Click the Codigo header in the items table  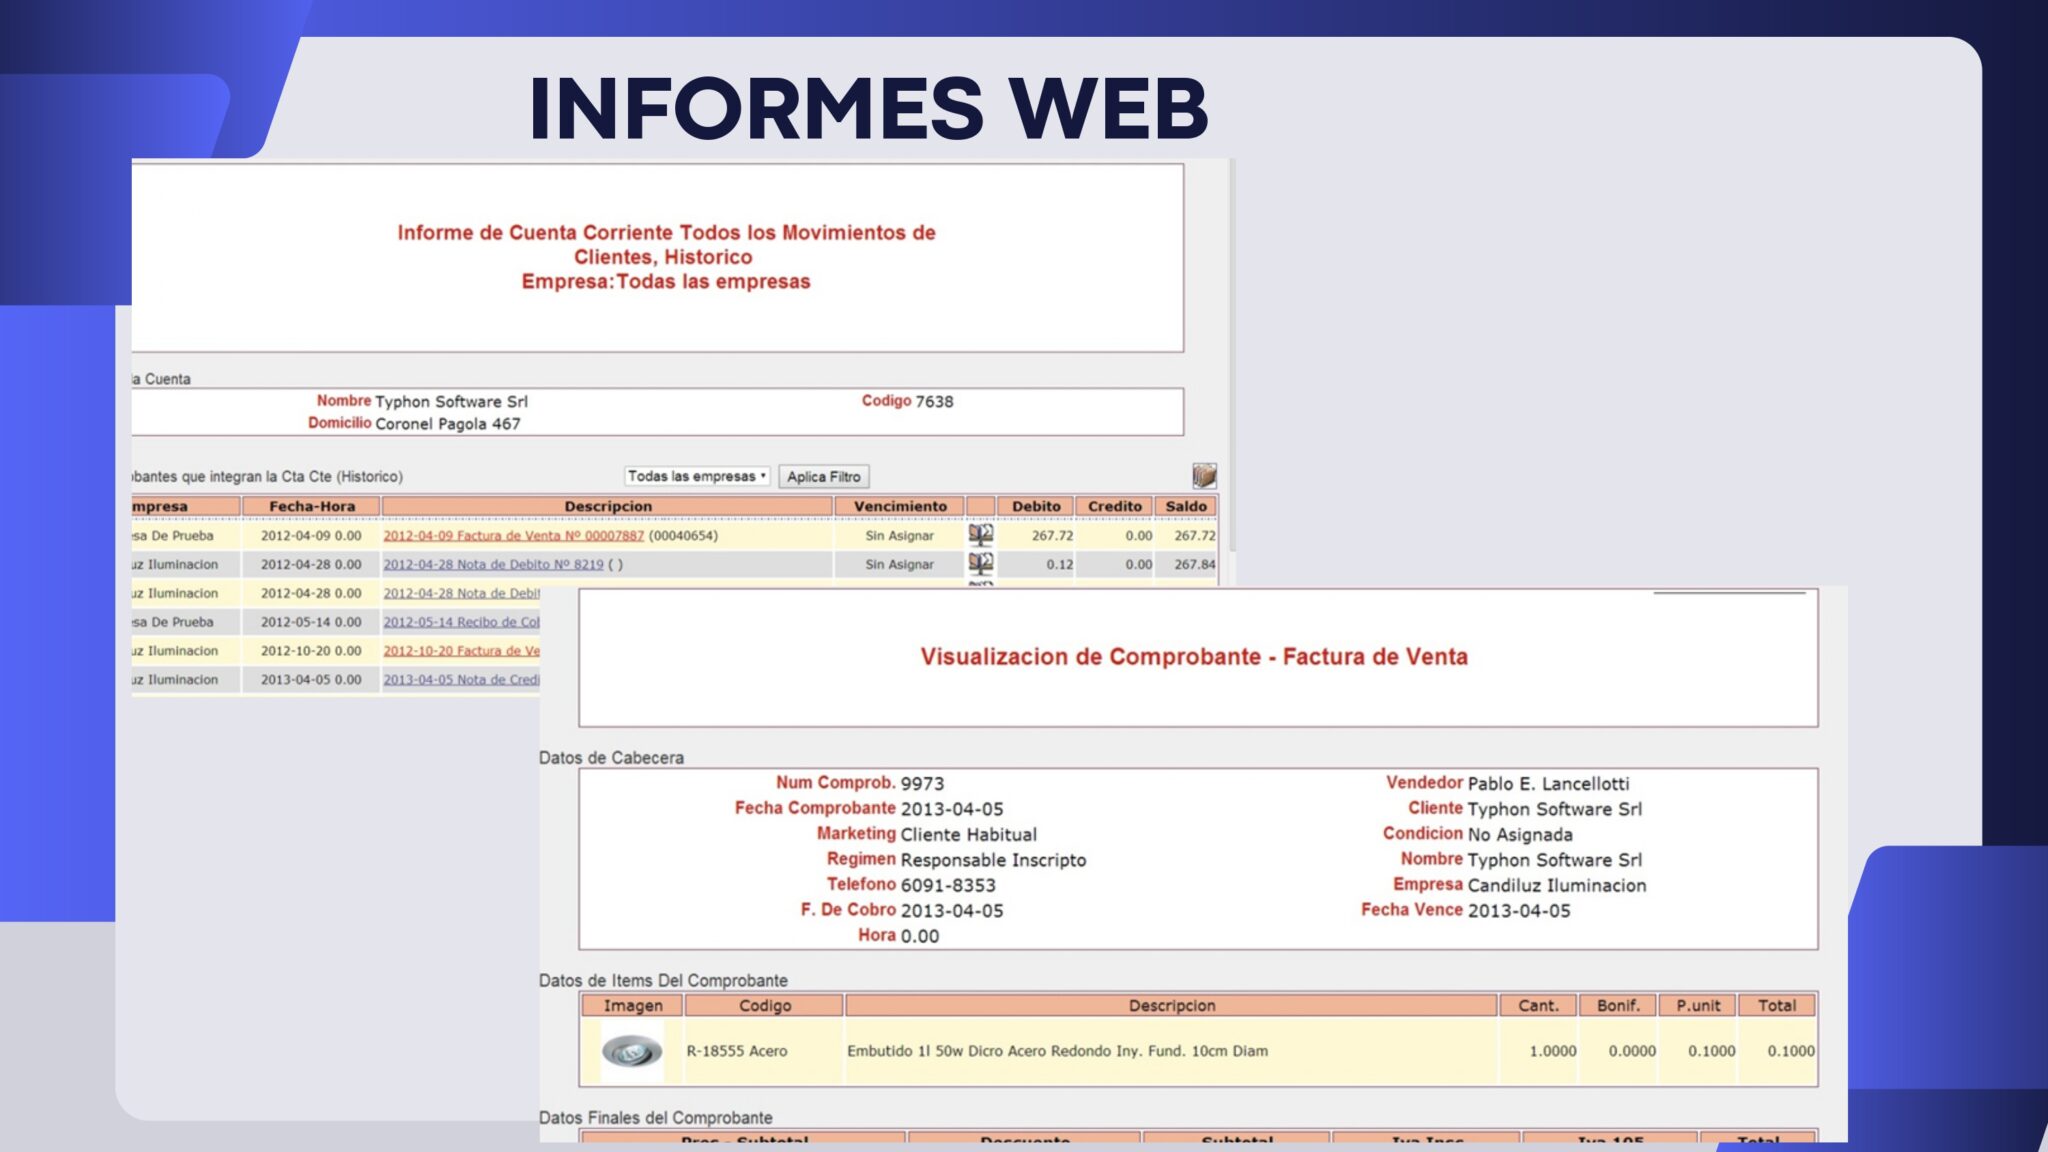click(764, 1006)
